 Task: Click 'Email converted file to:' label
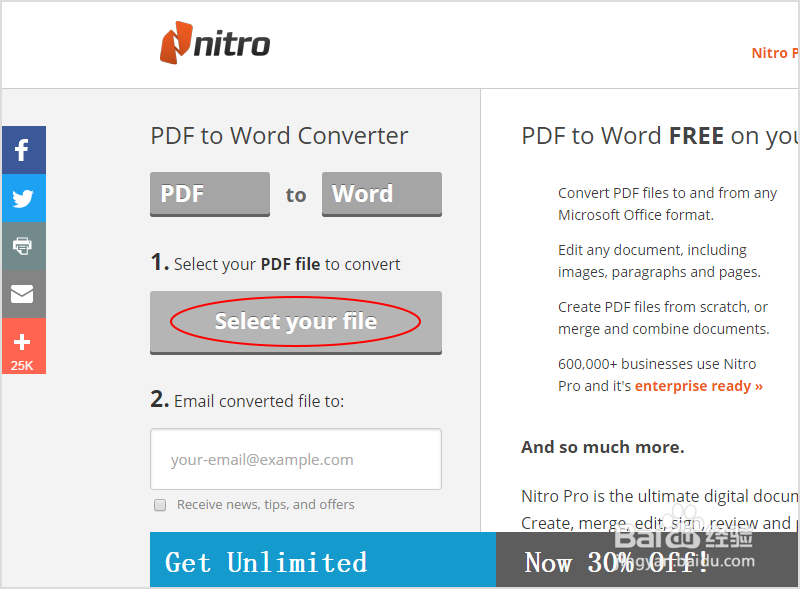[x=259, y=401]
